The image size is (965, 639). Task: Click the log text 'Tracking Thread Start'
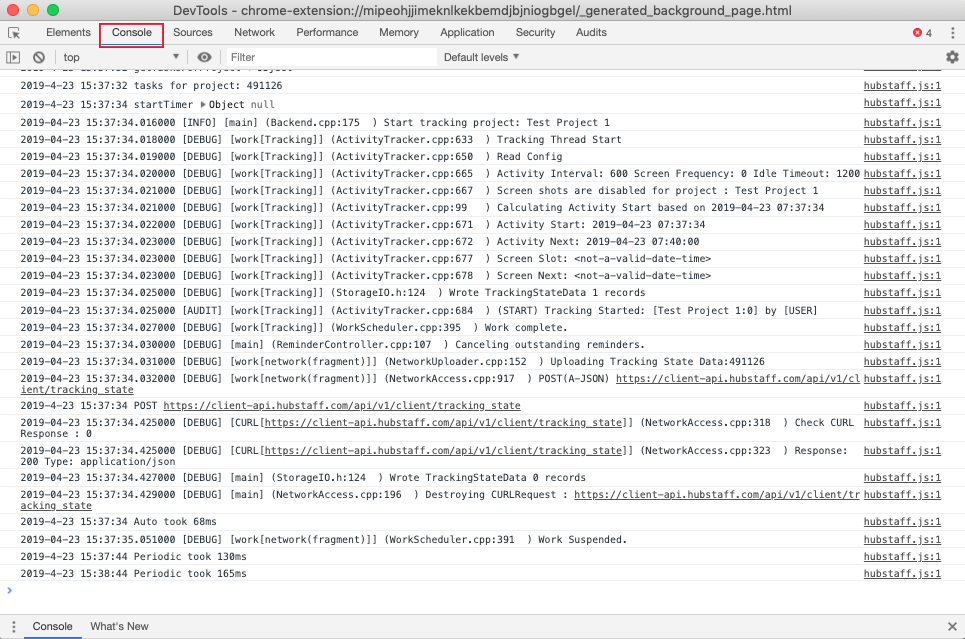559,140
